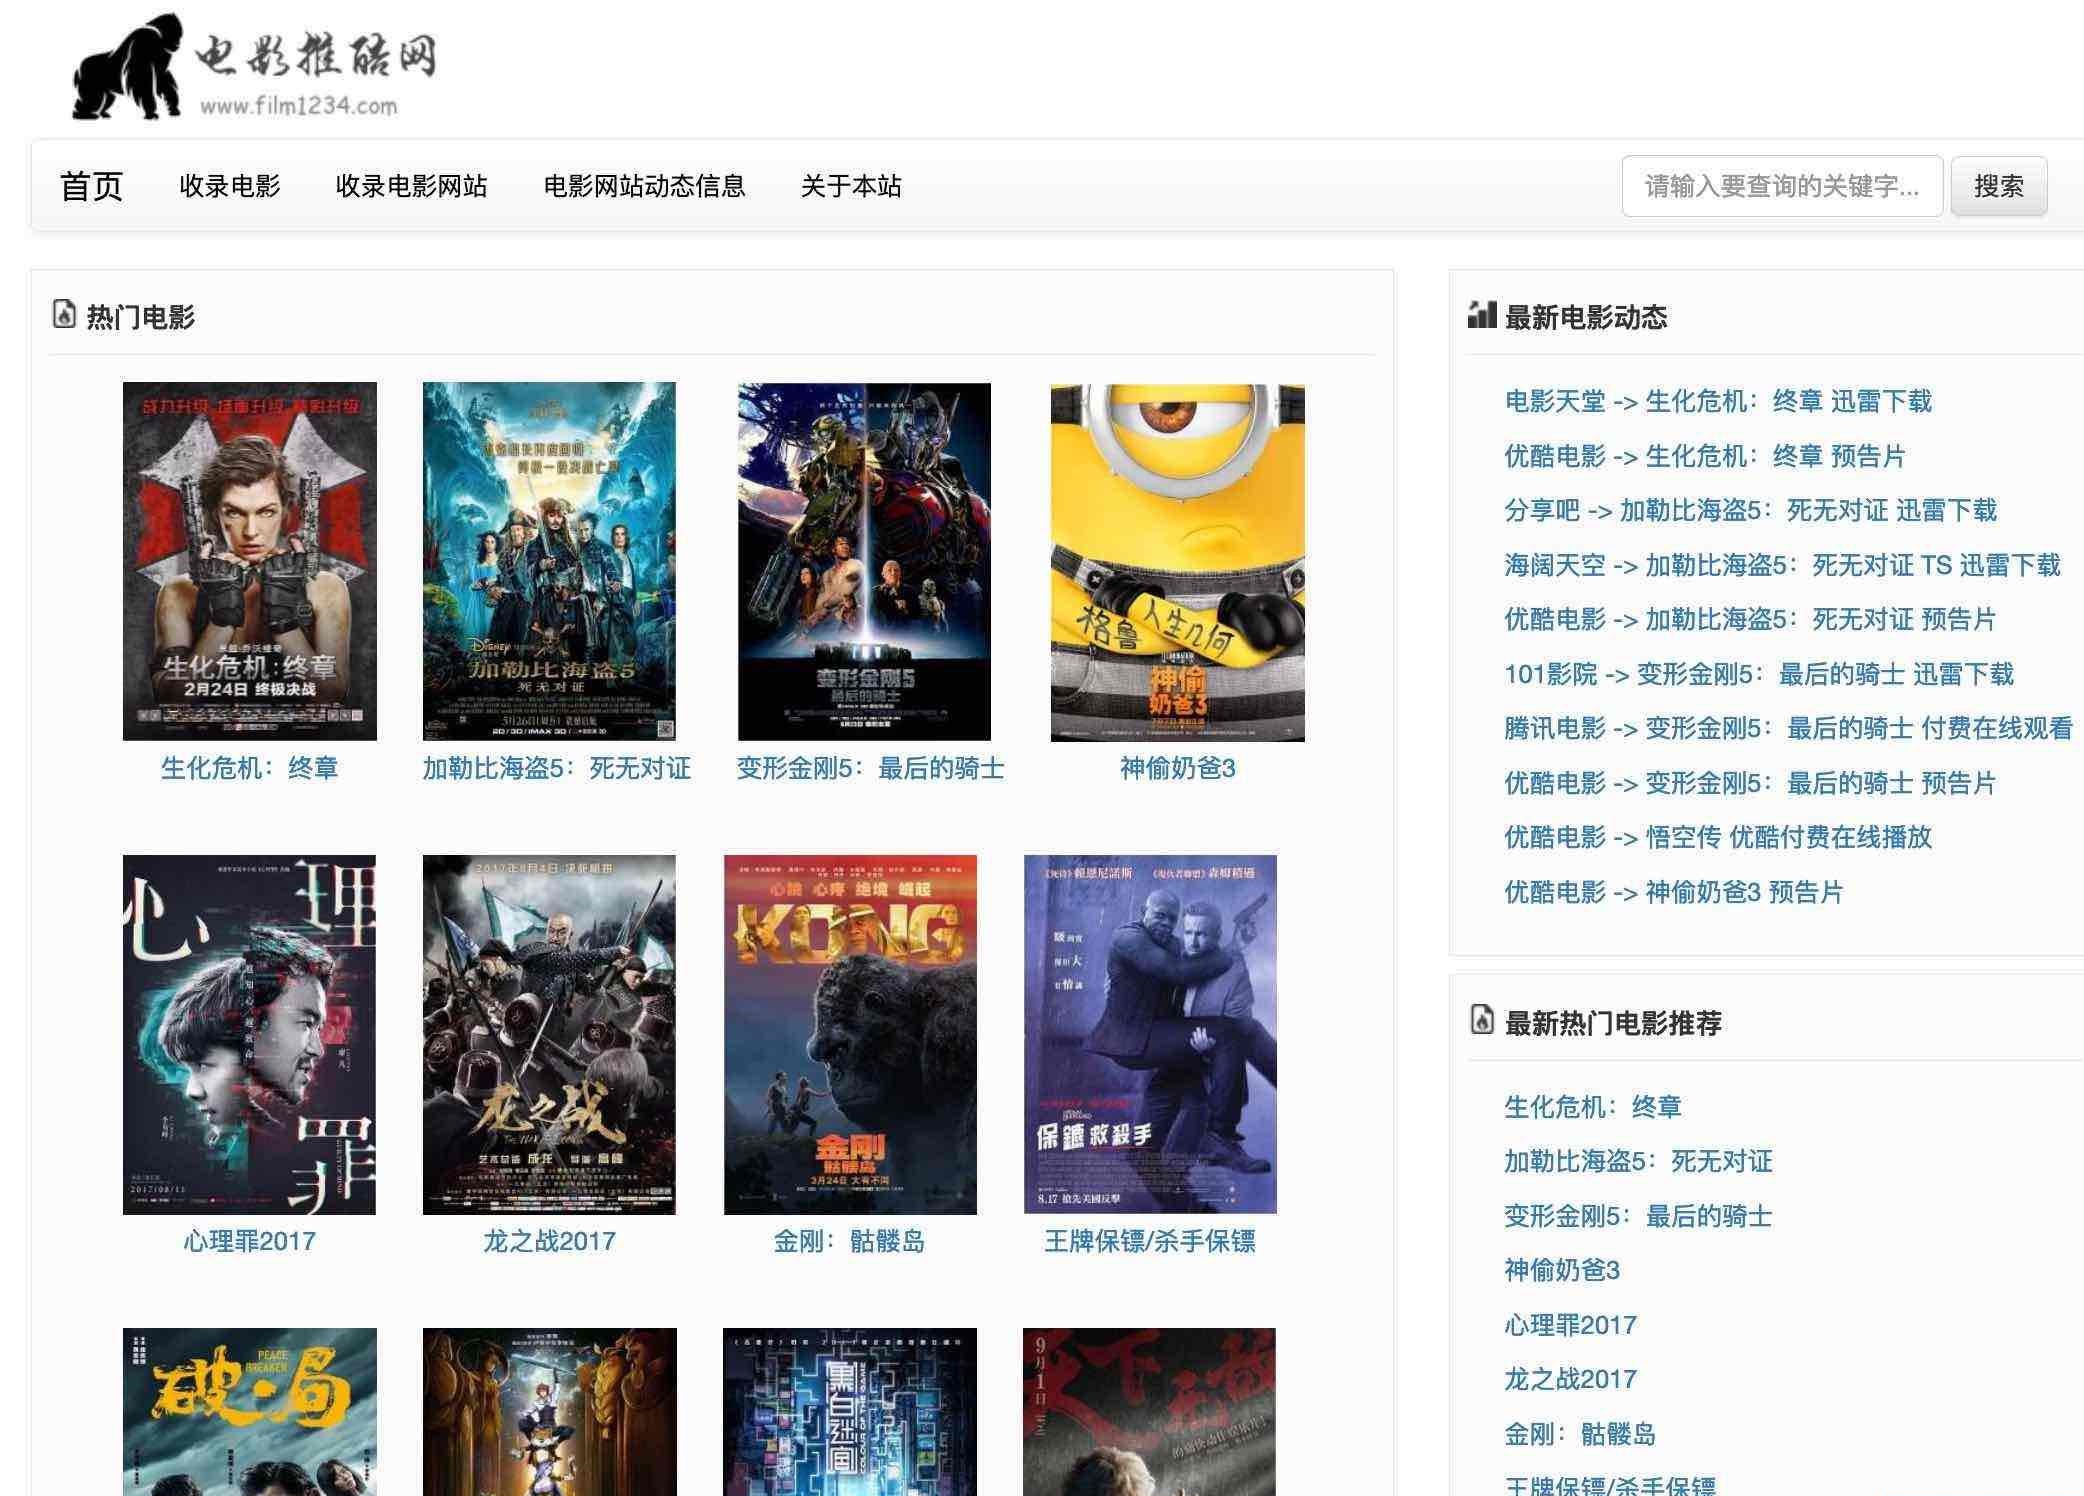Viewport: 2084px width, 1496px height.
Task: Open the 关于本站 page
Action: (849, 186)
